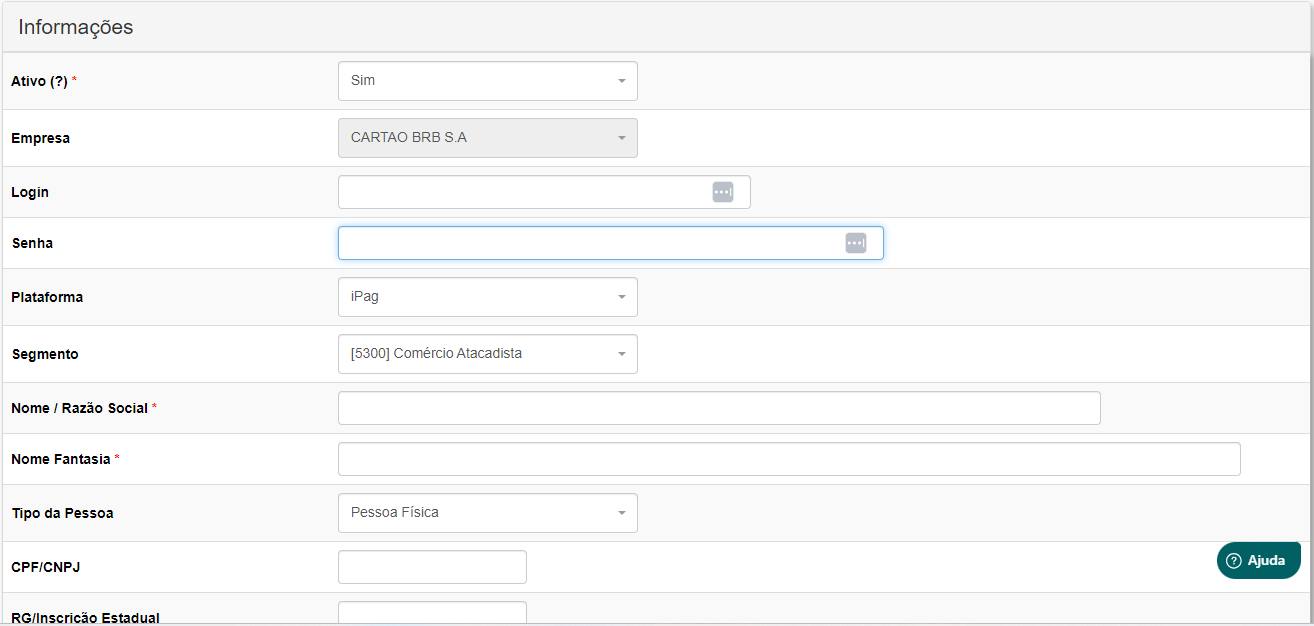
Task: Click the password manager icon in the Login field
Action: pyautogui.click(x=723, y=192)
